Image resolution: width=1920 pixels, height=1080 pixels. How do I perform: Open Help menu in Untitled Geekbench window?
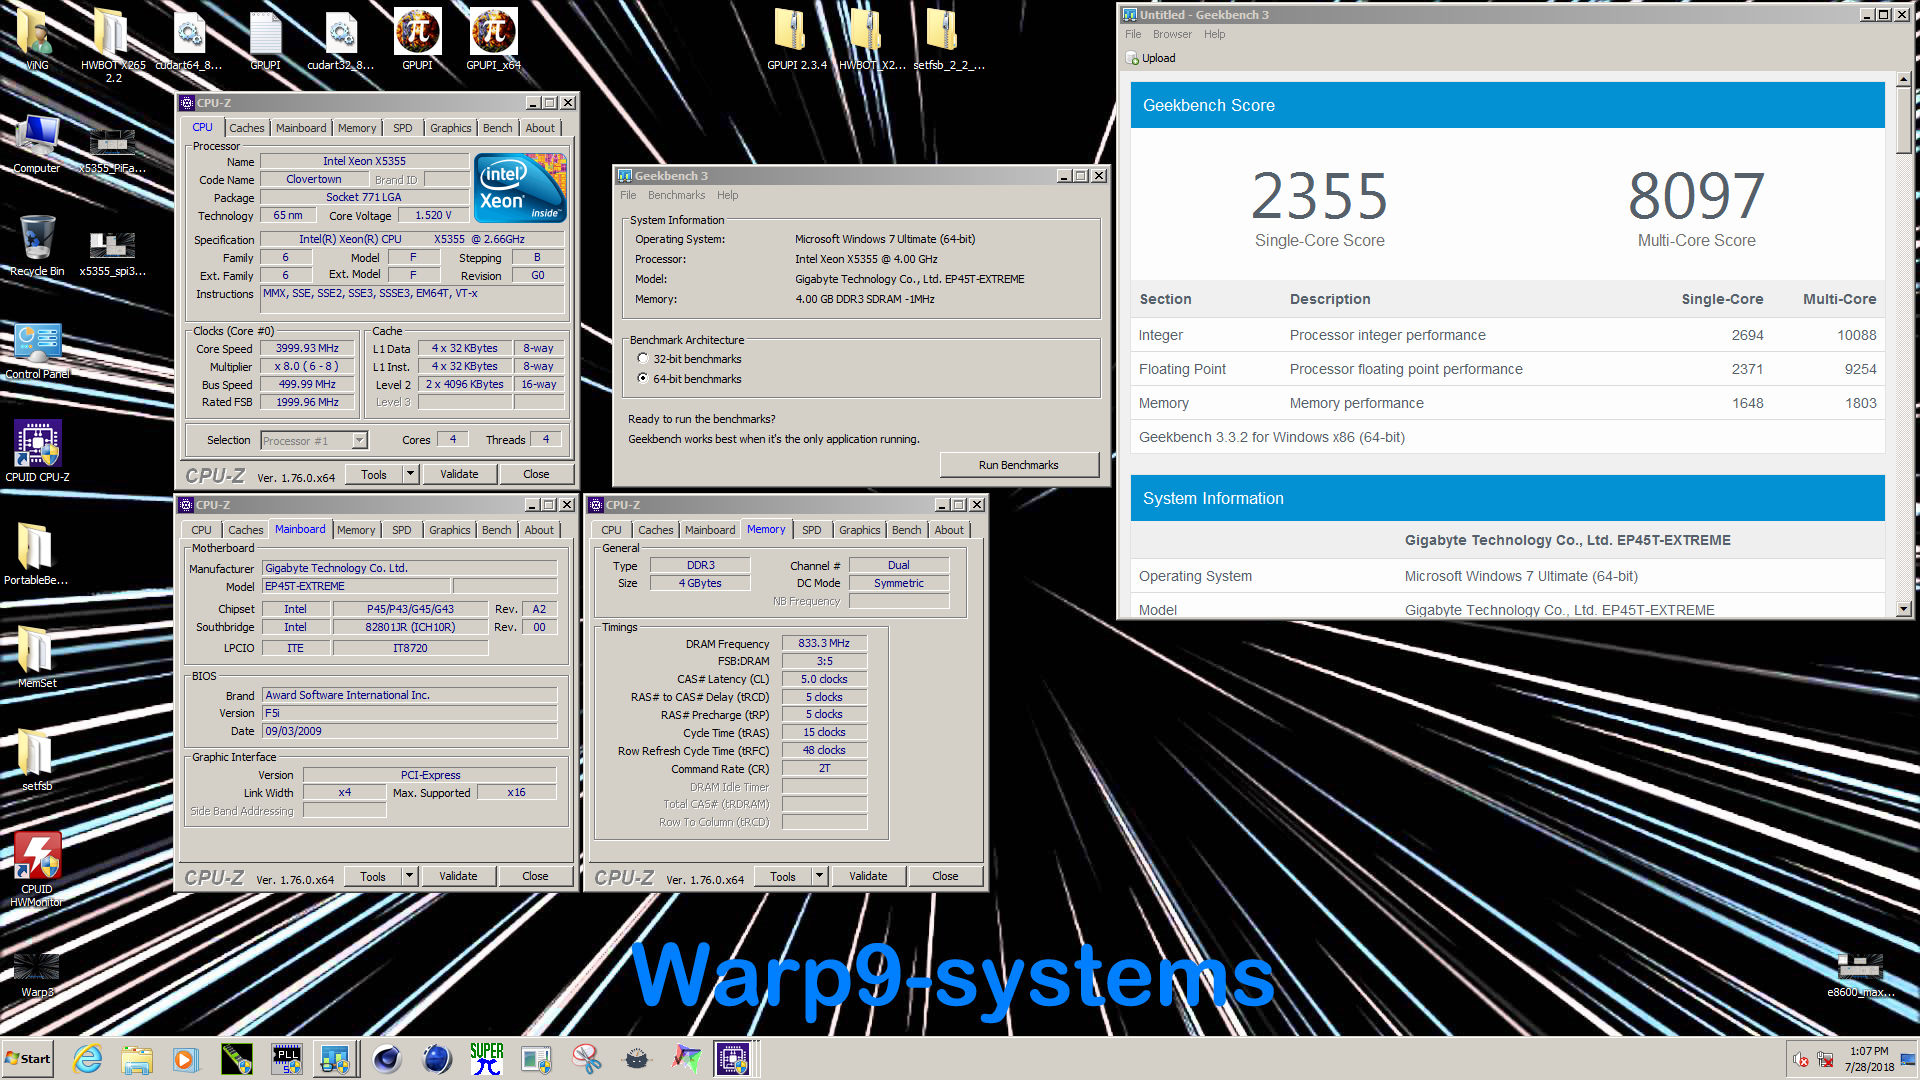click(x=1214, y=34)
